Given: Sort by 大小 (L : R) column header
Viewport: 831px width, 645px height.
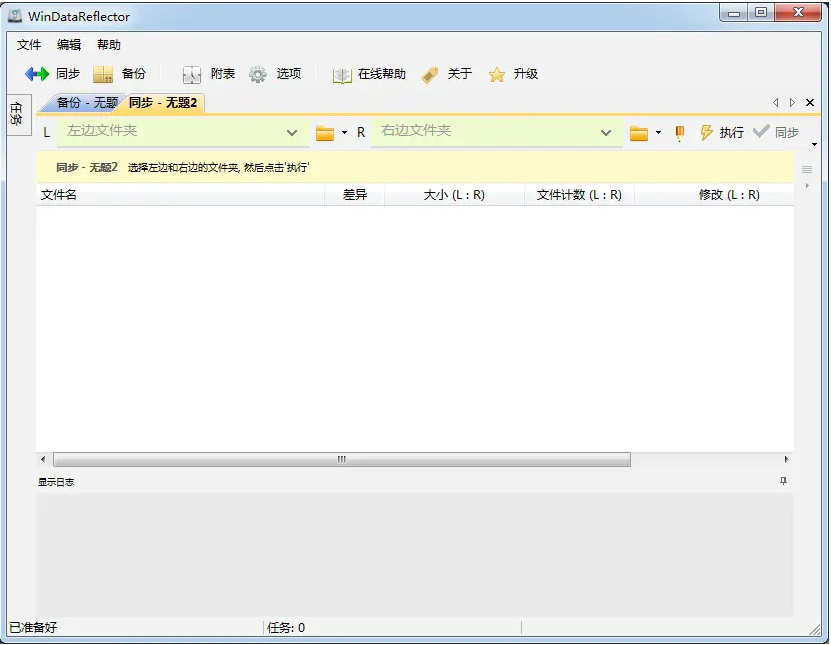Looking at the screenshot, I should coord(454,195).
